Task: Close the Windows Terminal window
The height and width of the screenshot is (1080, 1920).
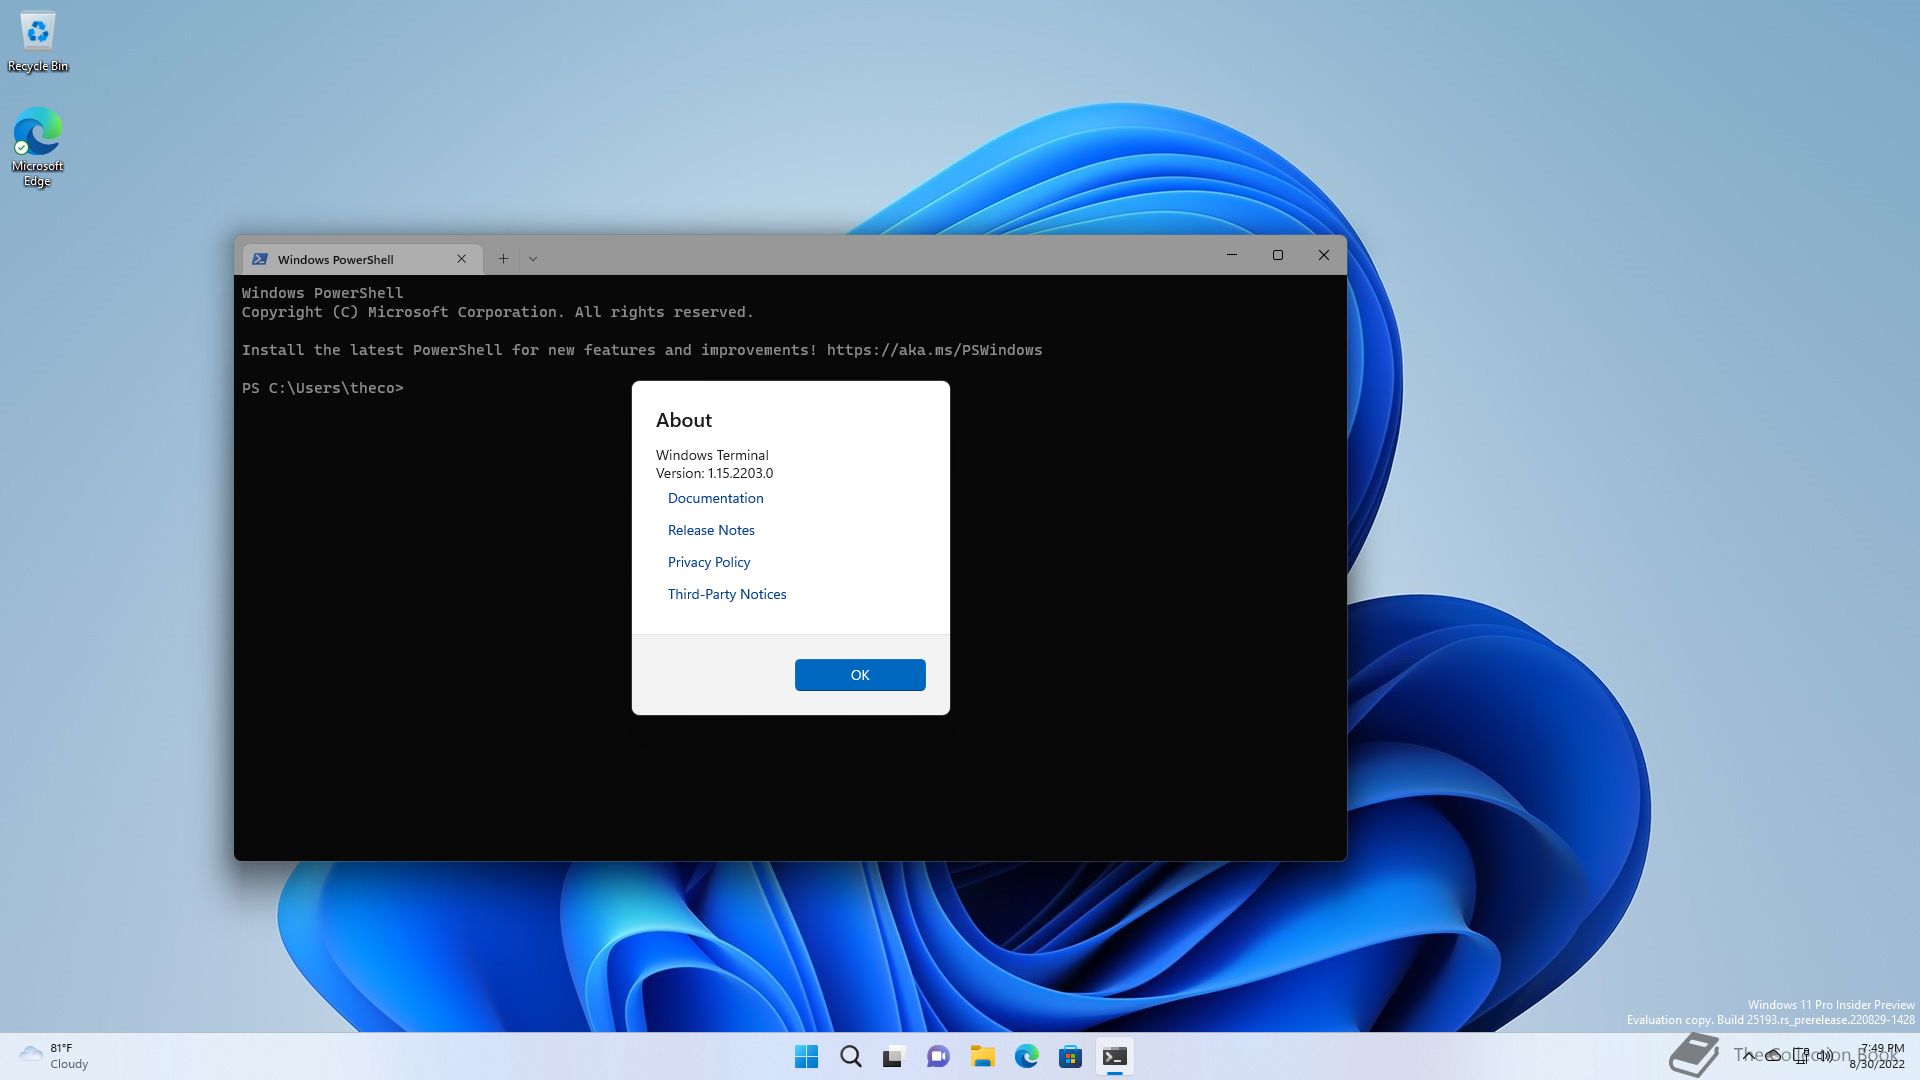Action: tap(1324, 255)
